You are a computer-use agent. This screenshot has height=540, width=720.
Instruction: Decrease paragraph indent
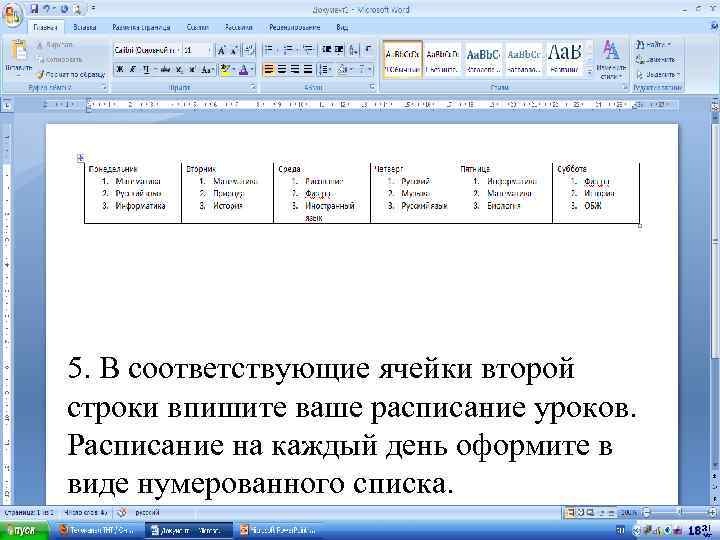coord(326,49)
